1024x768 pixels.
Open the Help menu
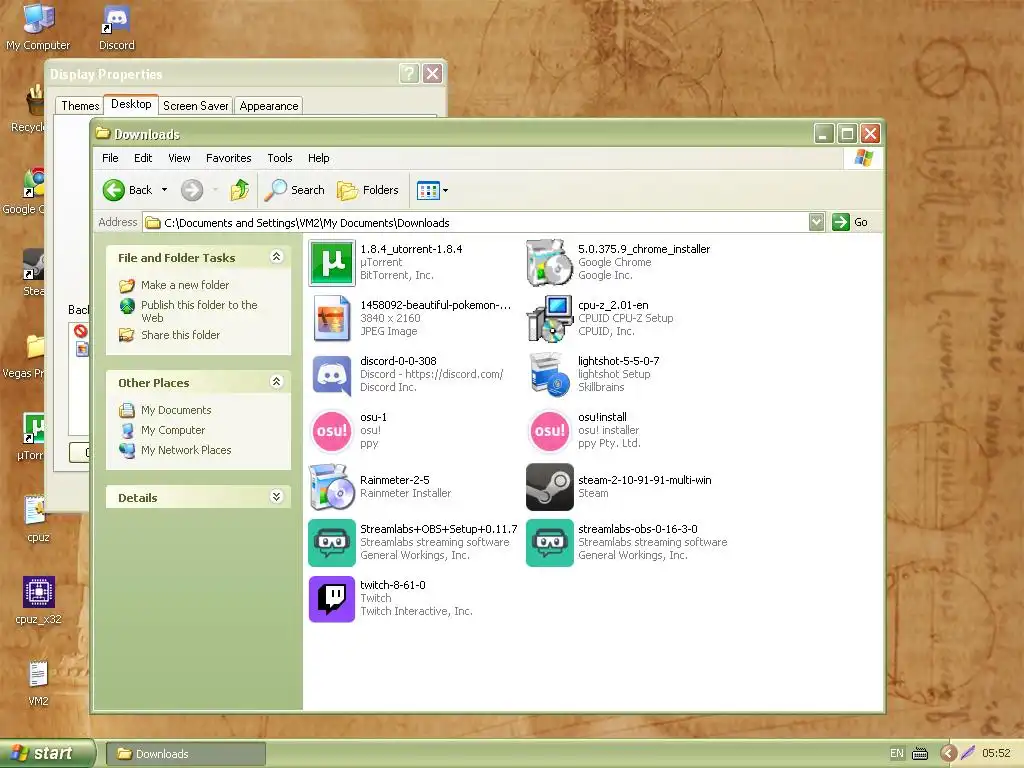[x=319, y=158]
